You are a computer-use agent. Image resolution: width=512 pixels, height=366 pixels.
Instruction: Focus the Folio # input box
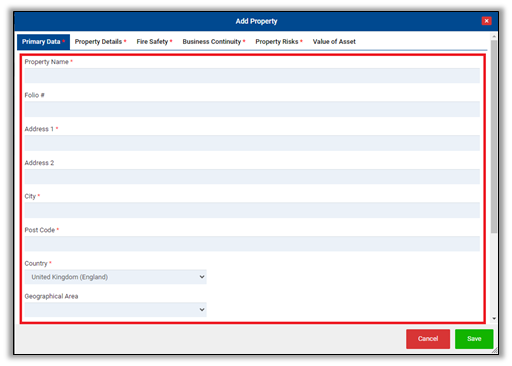click(252, 109)
